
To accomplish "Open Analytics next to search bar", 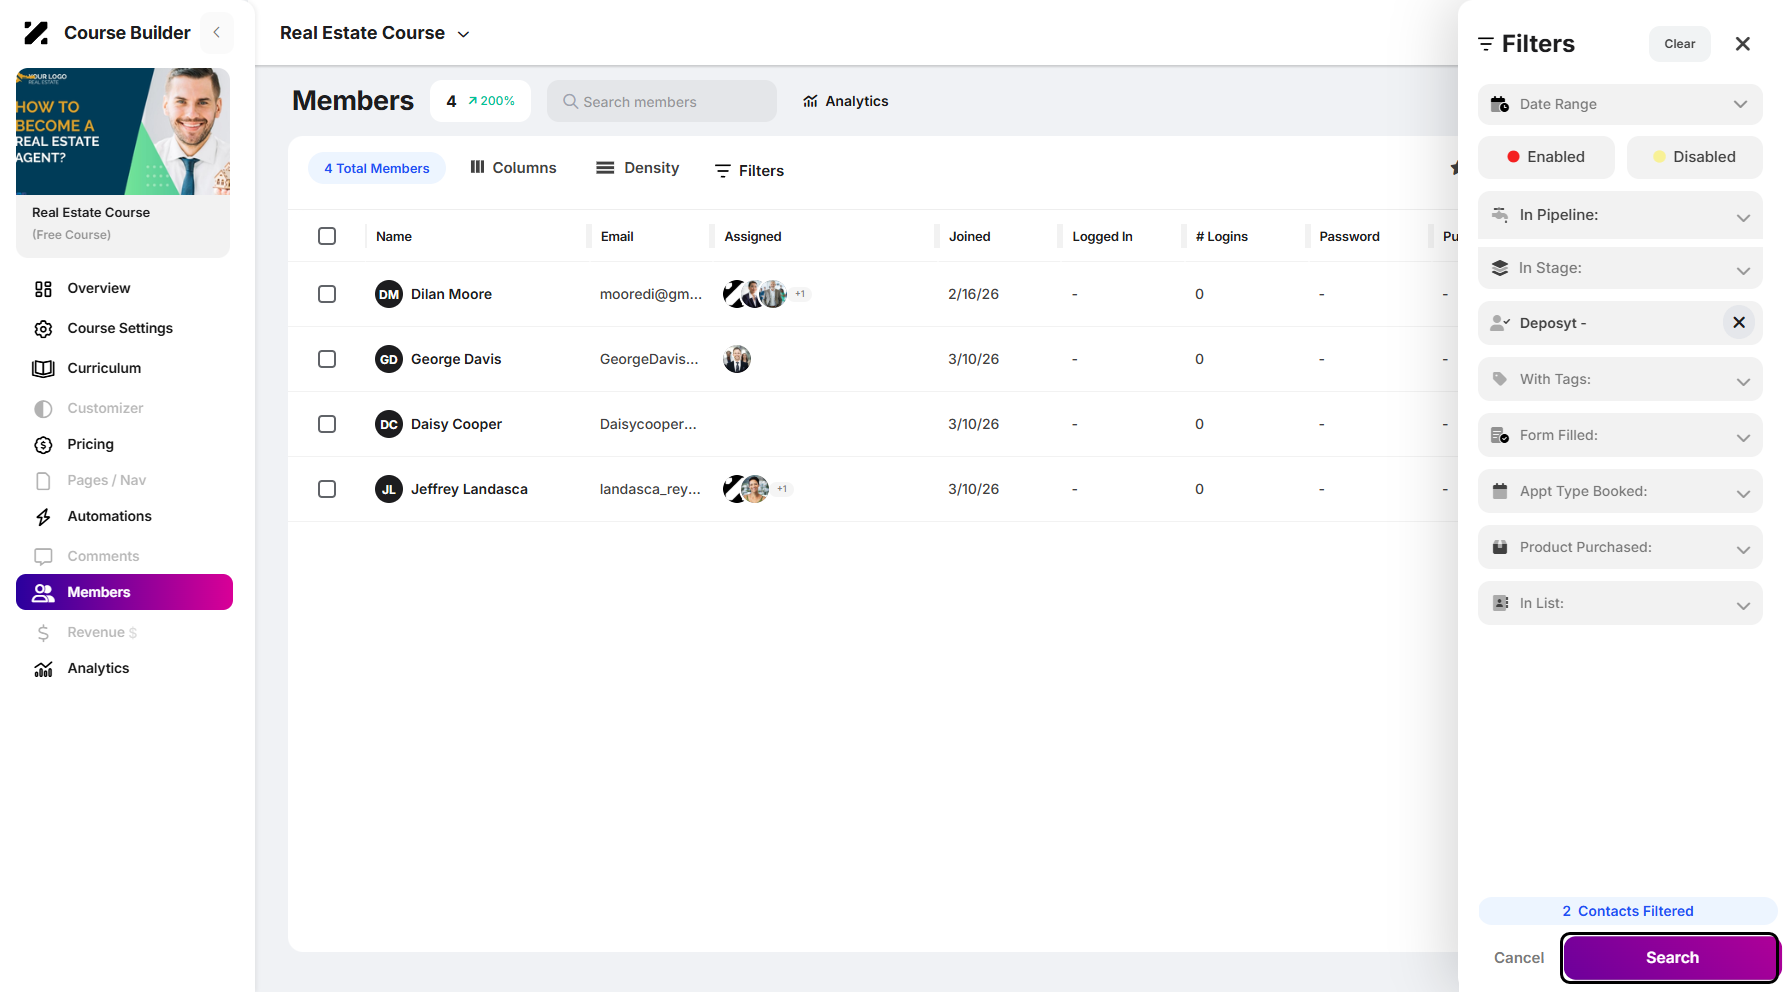I will 845,101.
